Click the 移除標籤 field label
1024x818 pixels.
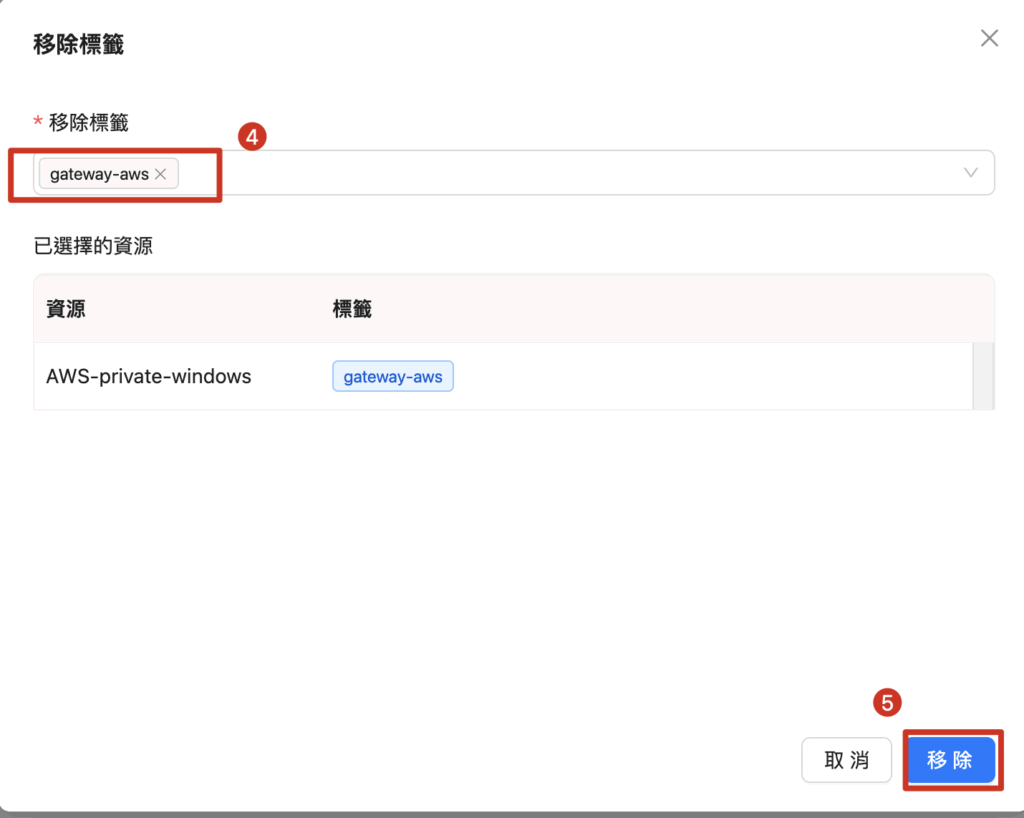pos(89,123)
